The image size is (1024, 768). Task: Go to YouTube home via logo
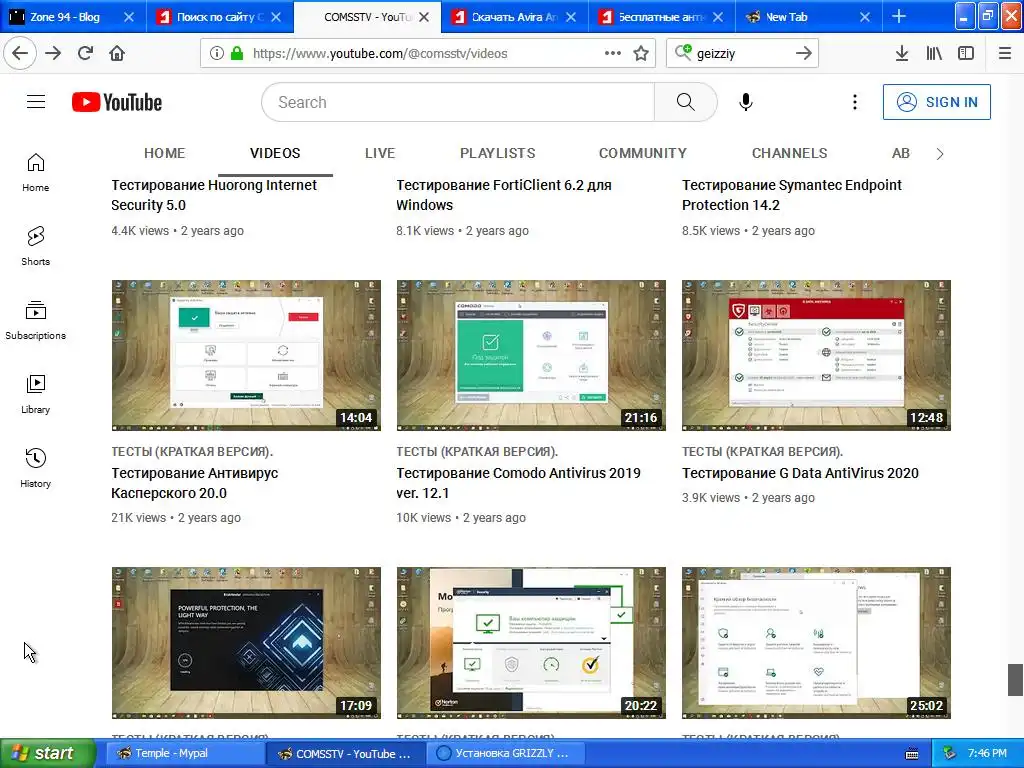[x=117, y=102]
